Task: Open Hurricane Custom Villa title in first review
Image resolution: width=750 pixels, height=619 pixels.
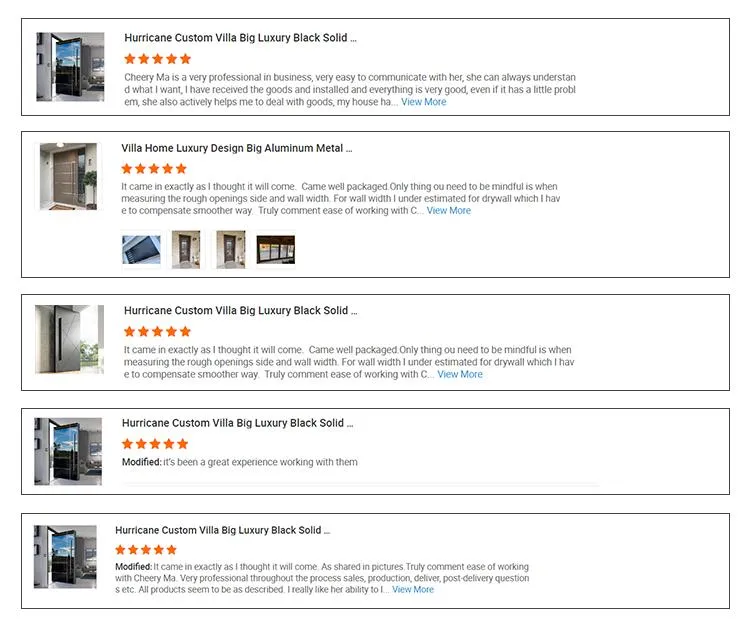Action: tap(240, 38)
